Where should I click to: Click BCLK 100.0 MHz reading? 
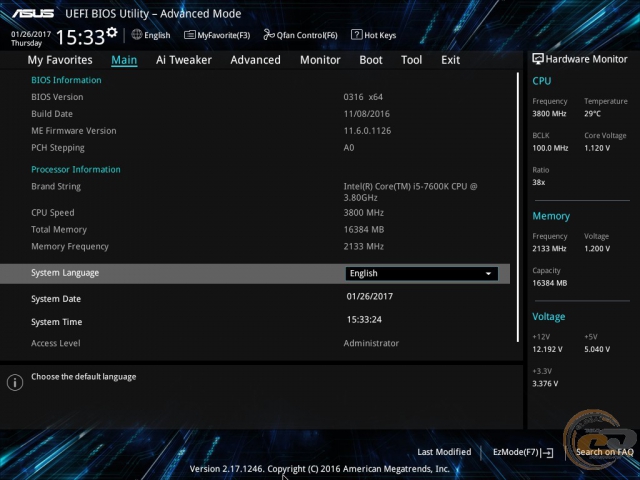tap(550, 148)
